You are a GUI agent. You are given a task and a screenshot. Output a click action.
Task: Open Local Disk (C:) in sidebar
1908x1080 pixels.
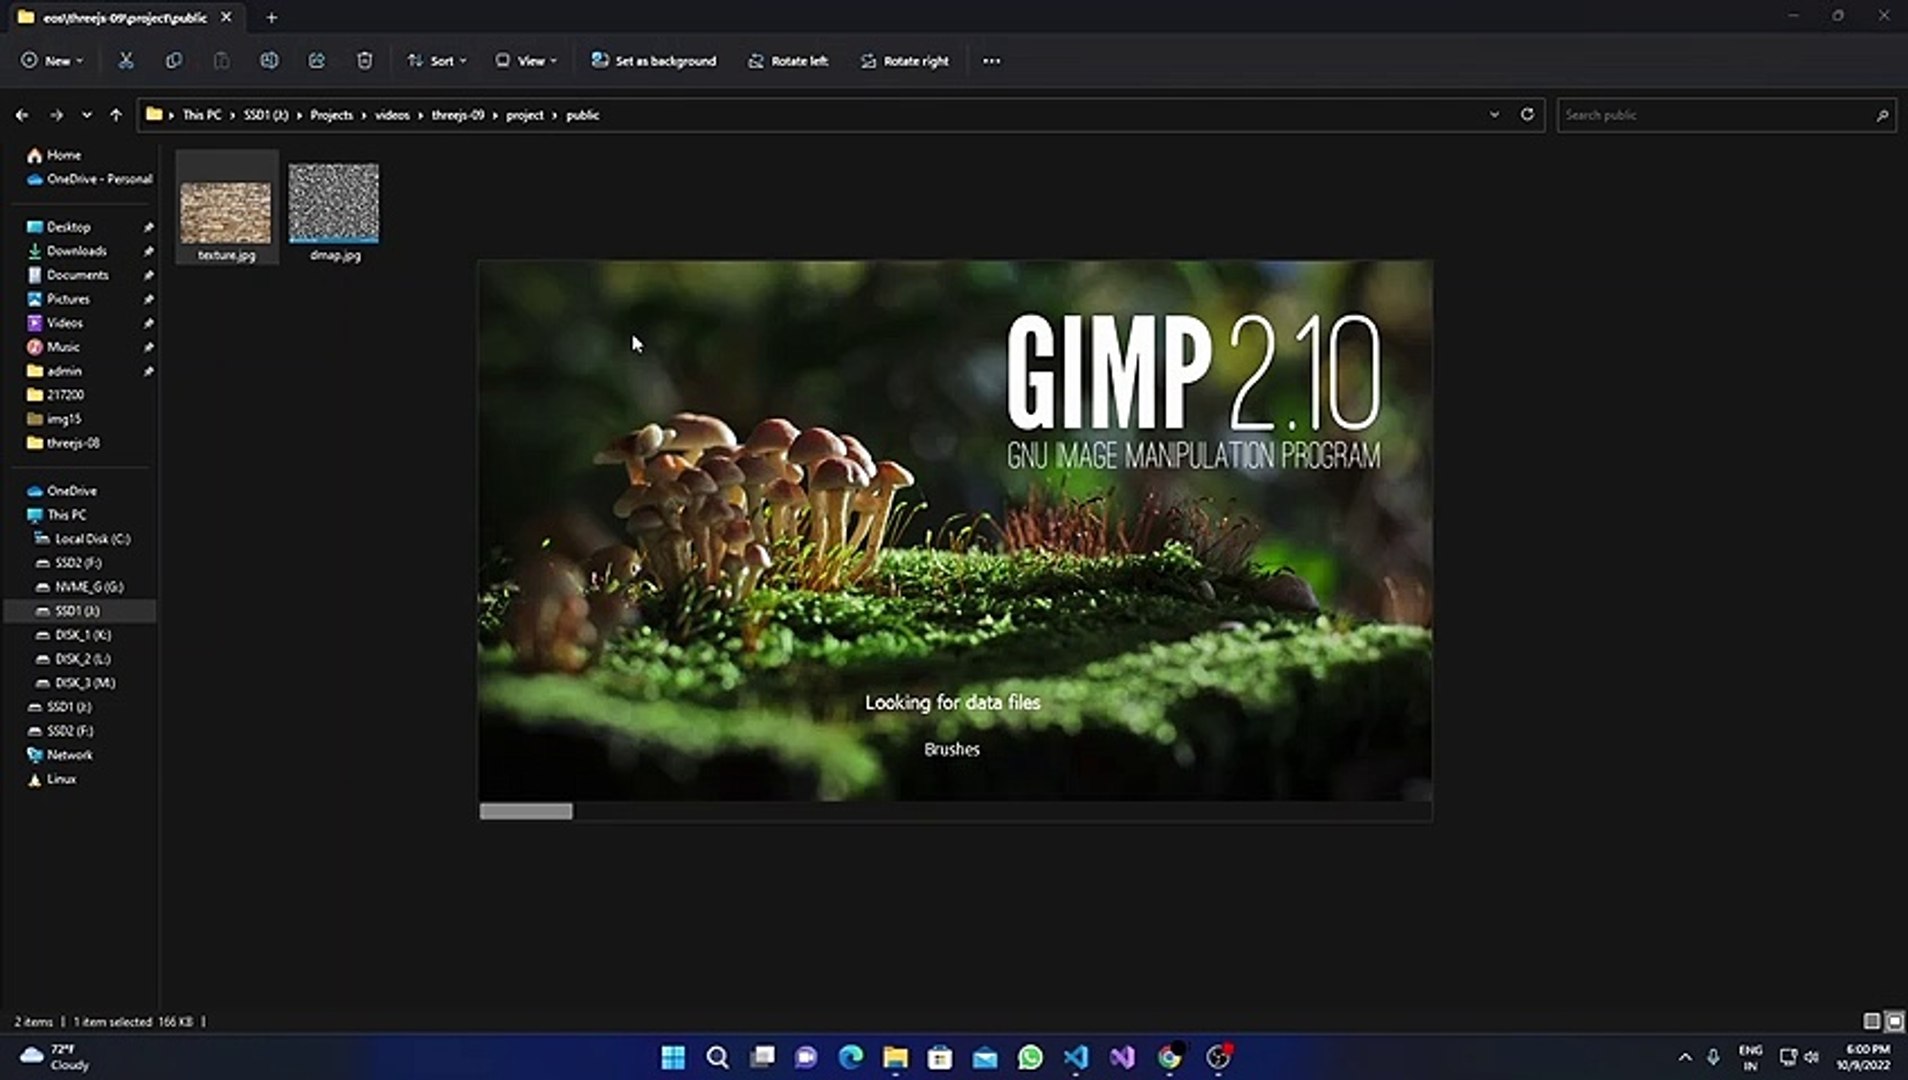click(92, 539)
